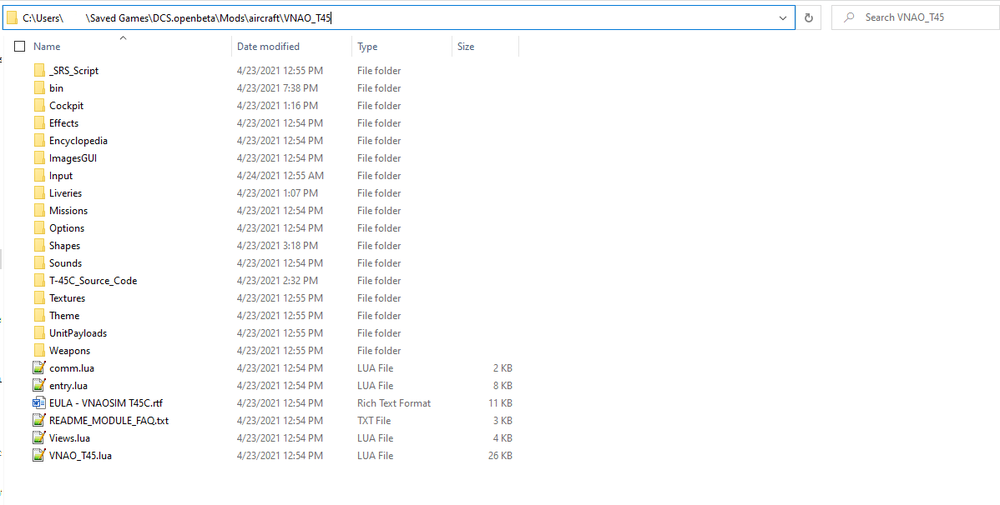Click the Theme folder icon
The width and height of the screenshot is (1000, 505).
(39, 316)
